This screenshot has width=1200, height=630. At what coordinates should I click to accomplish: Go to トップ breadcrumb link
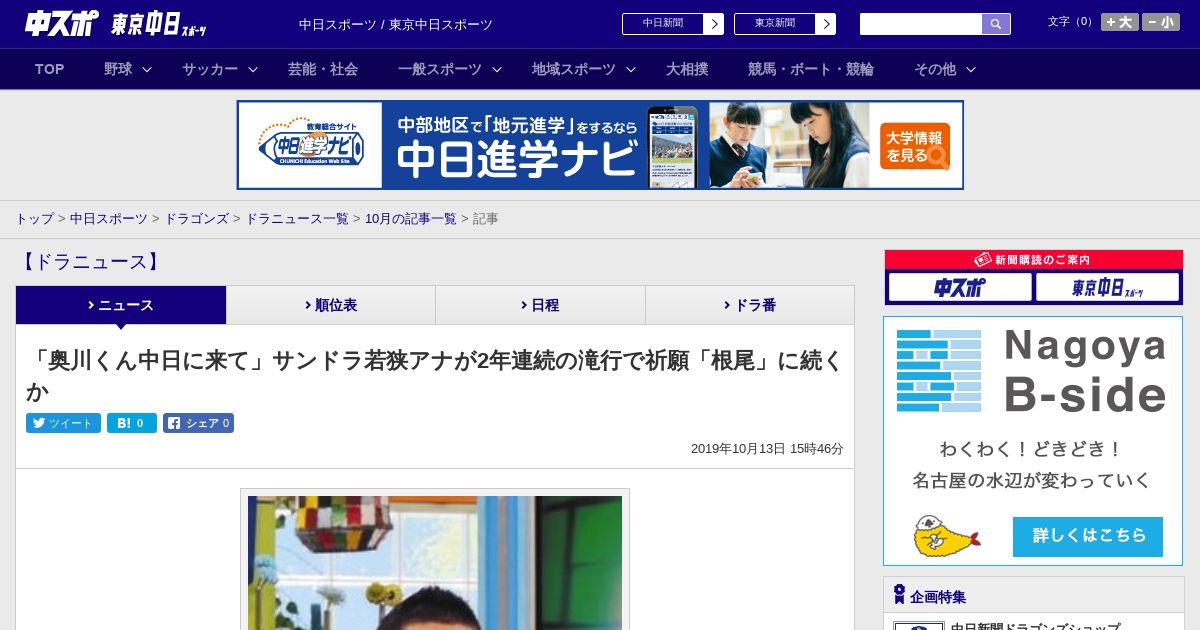pos(35,218)
